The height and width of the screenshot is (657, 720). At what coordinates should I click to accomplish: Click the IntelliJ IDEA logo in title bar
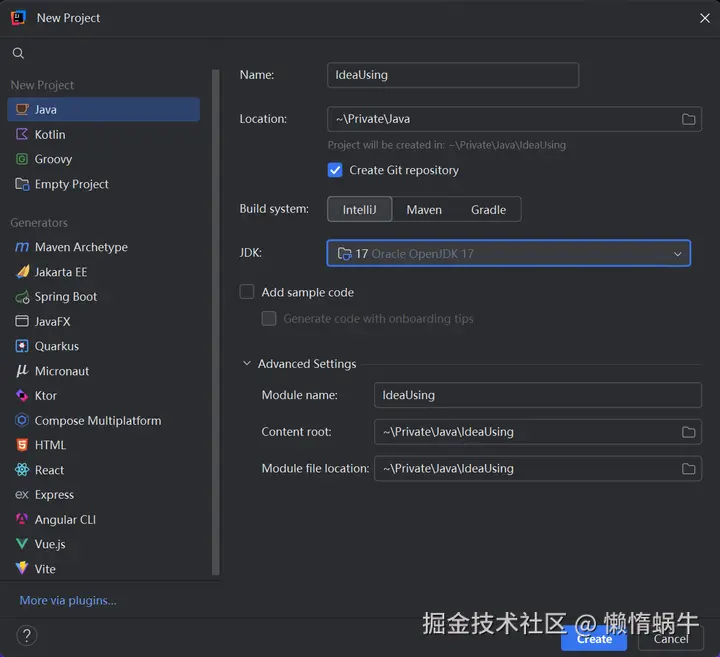(18, 18)
